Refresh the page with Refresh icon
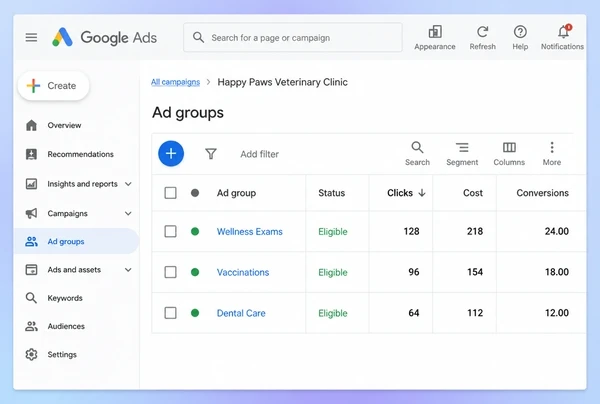600x404 pixels. 483,32
